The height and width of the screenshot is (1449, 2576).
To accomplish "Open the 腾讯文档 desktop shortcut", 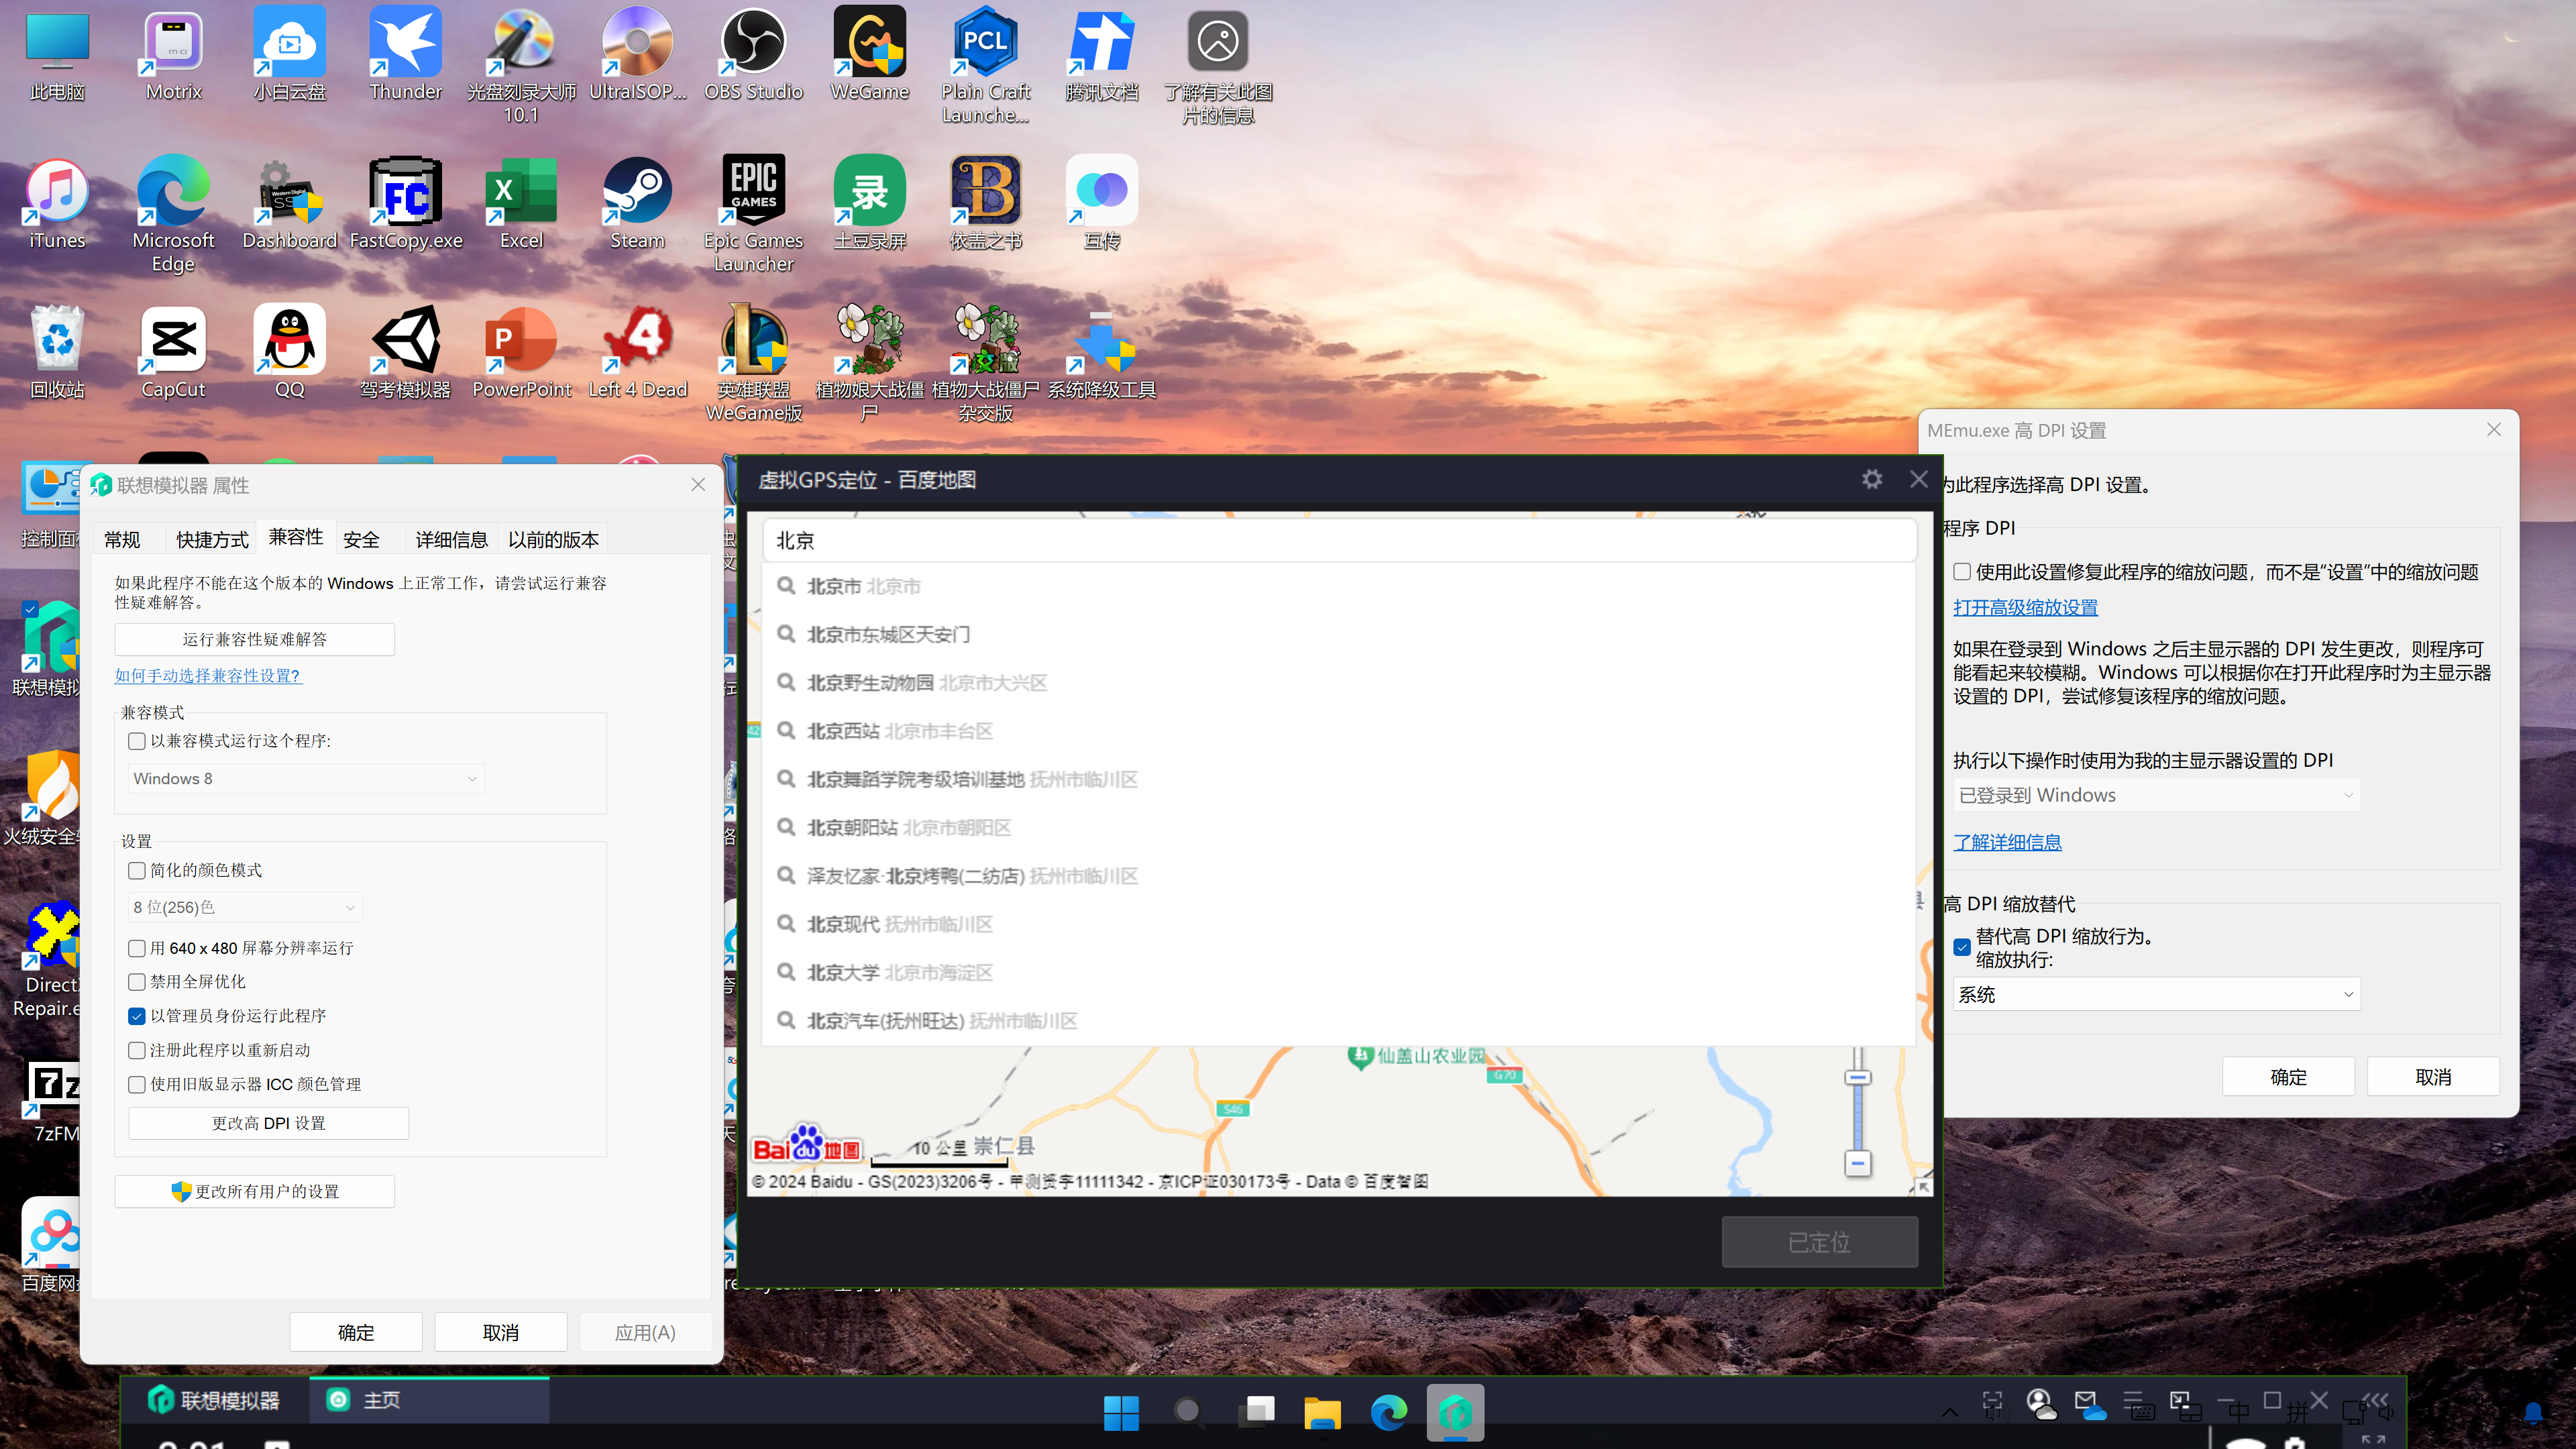I will (1101, 55).
